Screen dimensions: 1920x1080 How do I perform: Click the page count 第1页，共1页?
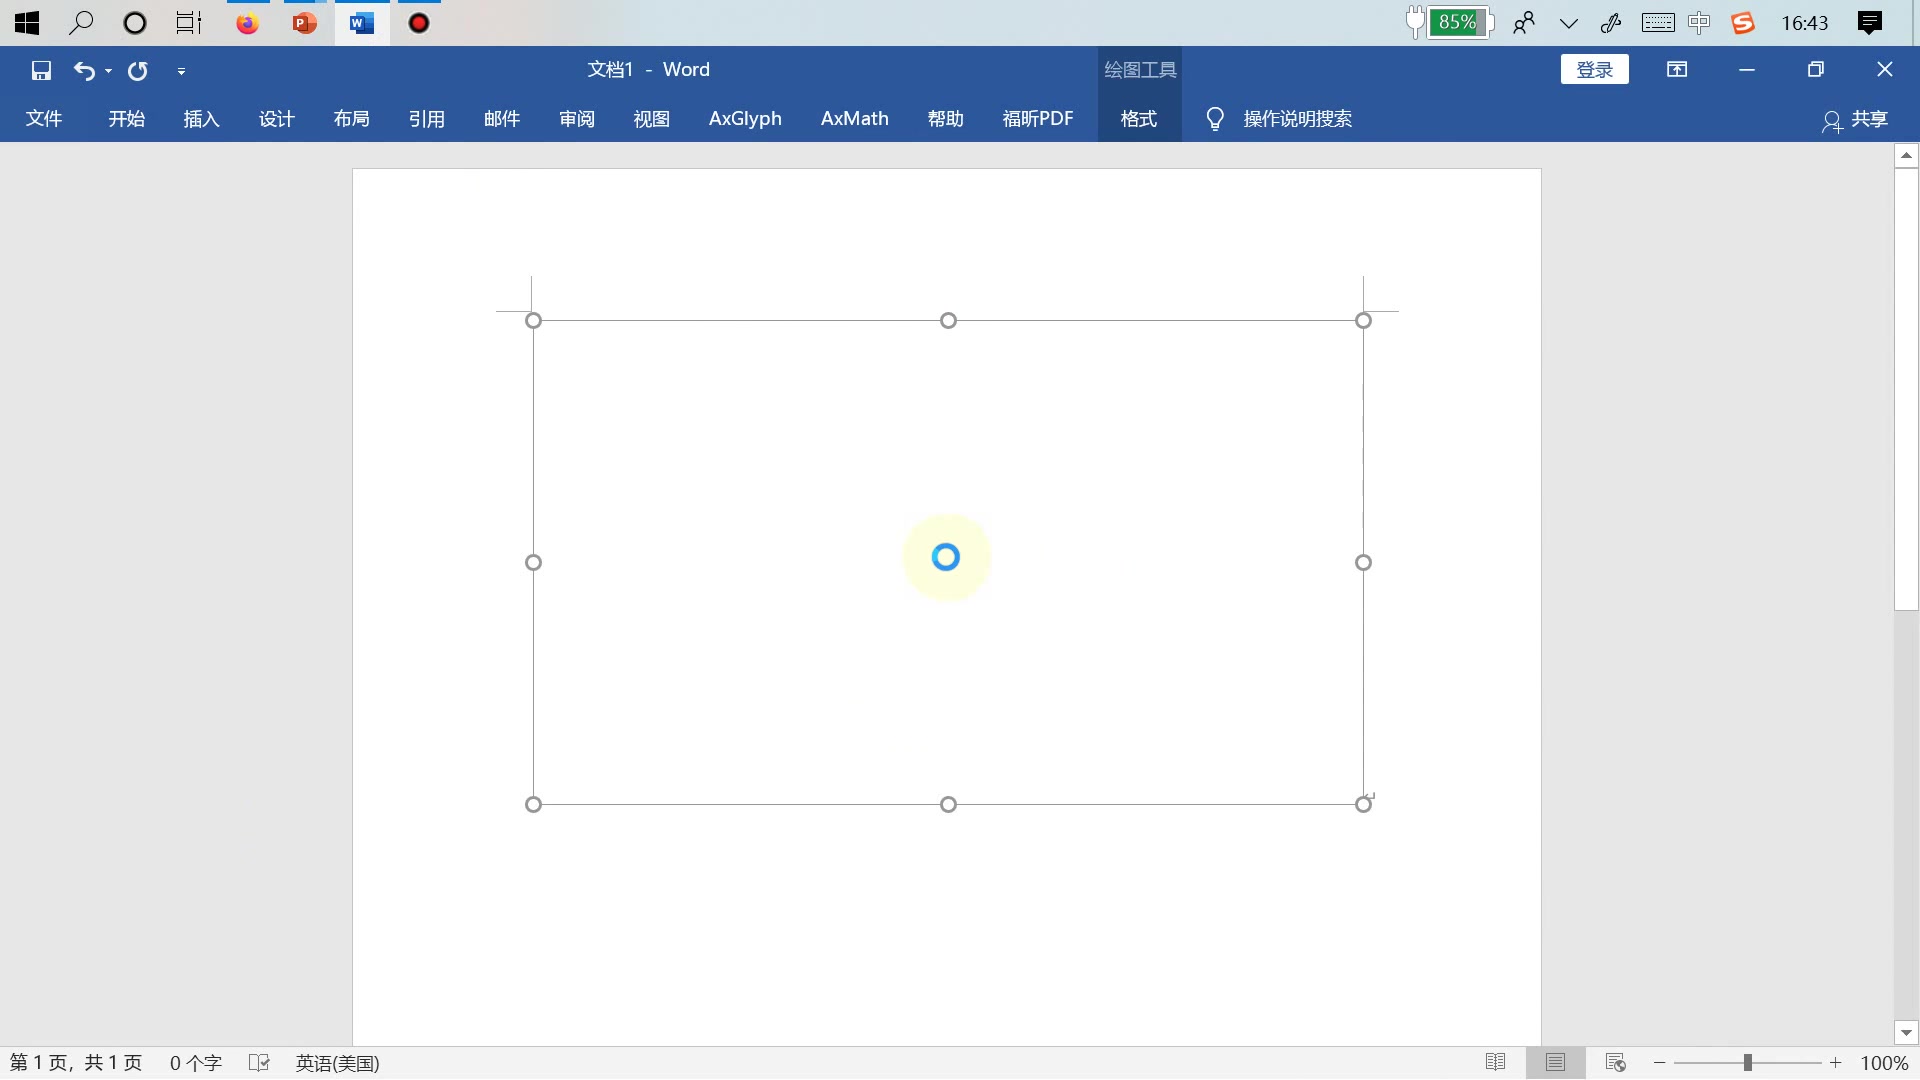point(76,1063)
